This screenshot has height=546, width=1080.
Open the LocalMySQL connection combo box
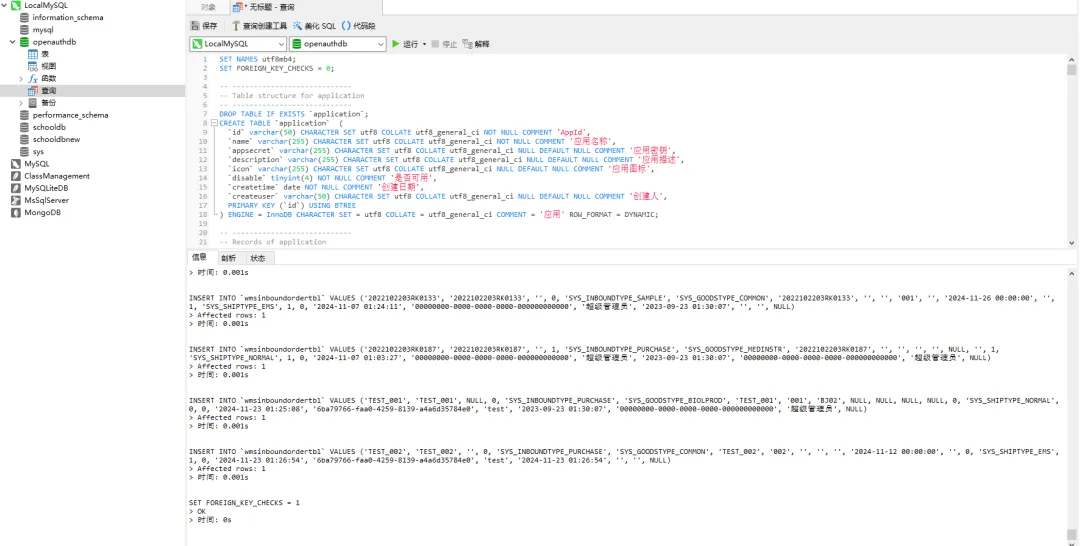[238, 44]
